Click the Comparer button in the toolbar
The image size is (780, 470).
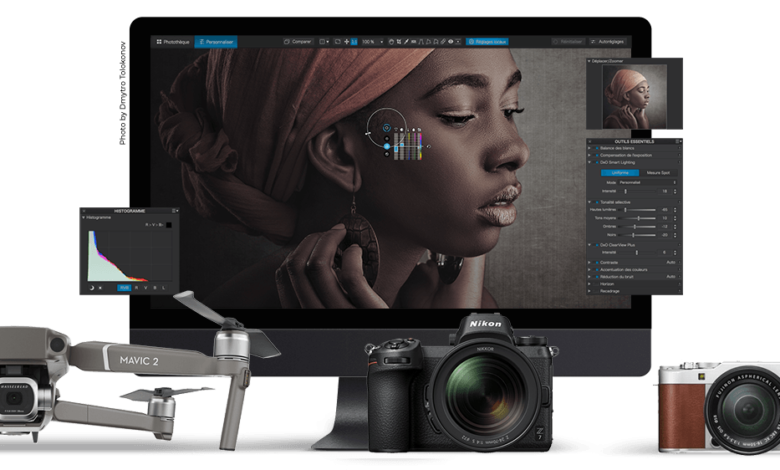point(297,42)
